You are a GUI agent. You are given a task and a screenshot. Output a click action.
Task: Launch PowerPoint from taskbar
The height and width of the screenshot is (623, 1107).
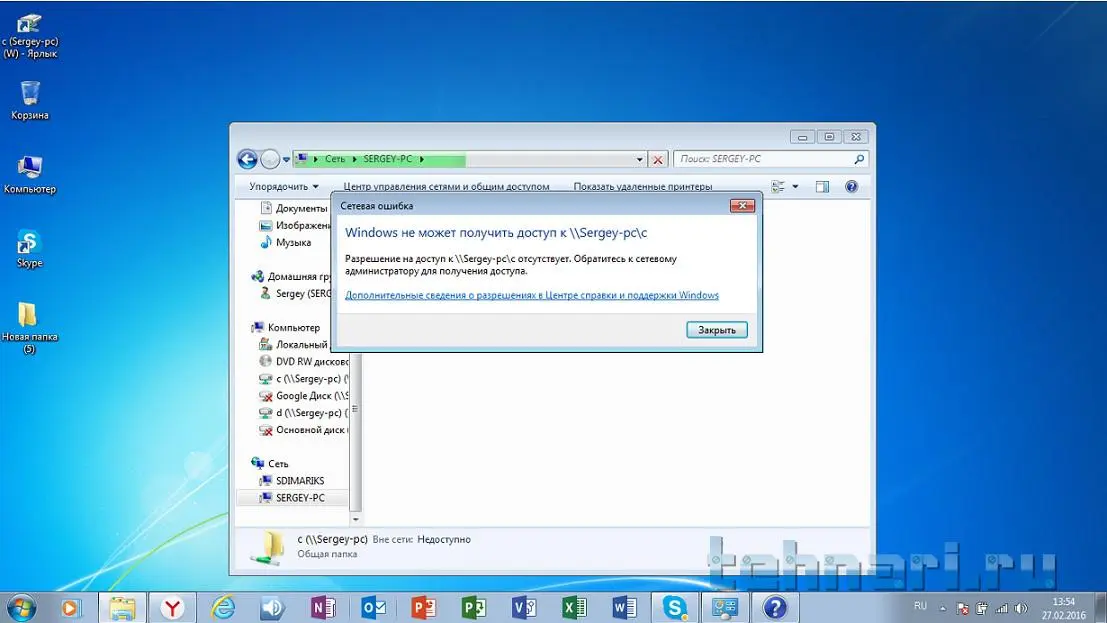423,607
